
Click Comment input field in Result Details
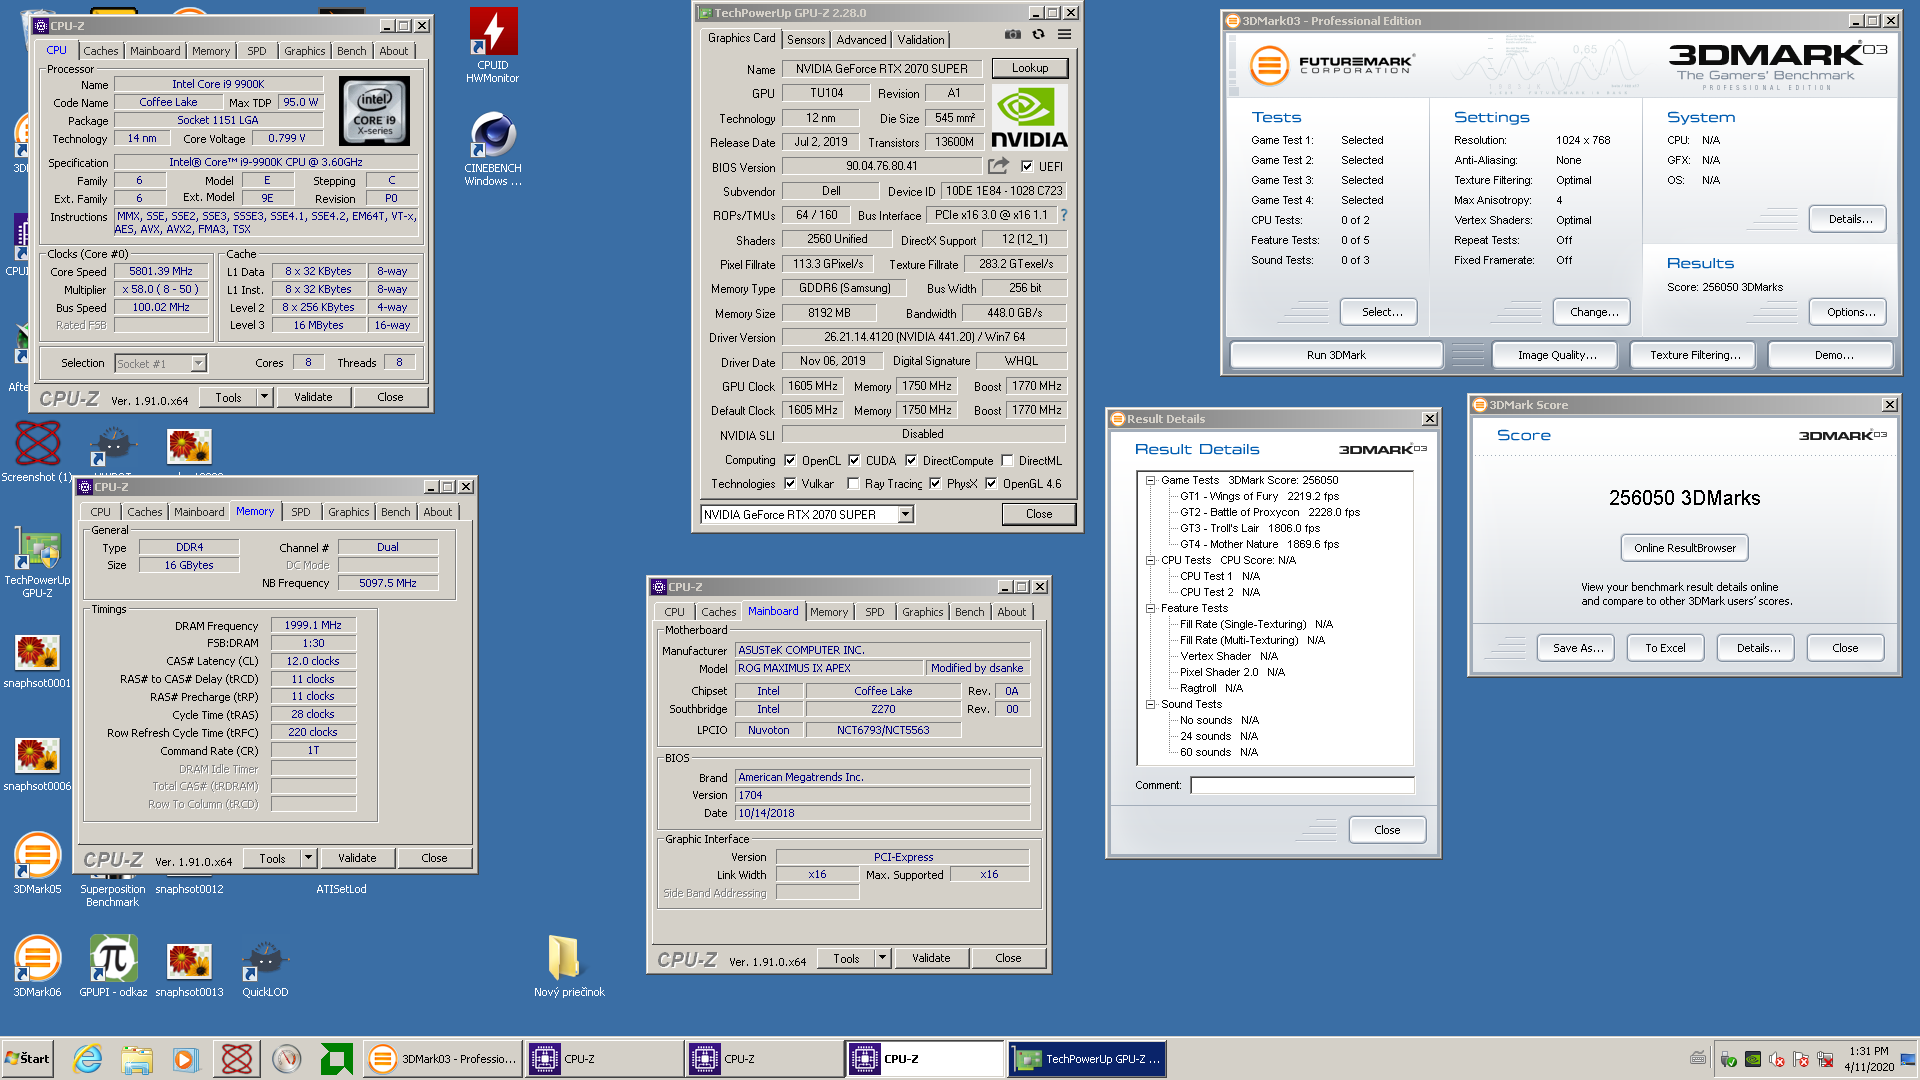(x=1302, y=786)
